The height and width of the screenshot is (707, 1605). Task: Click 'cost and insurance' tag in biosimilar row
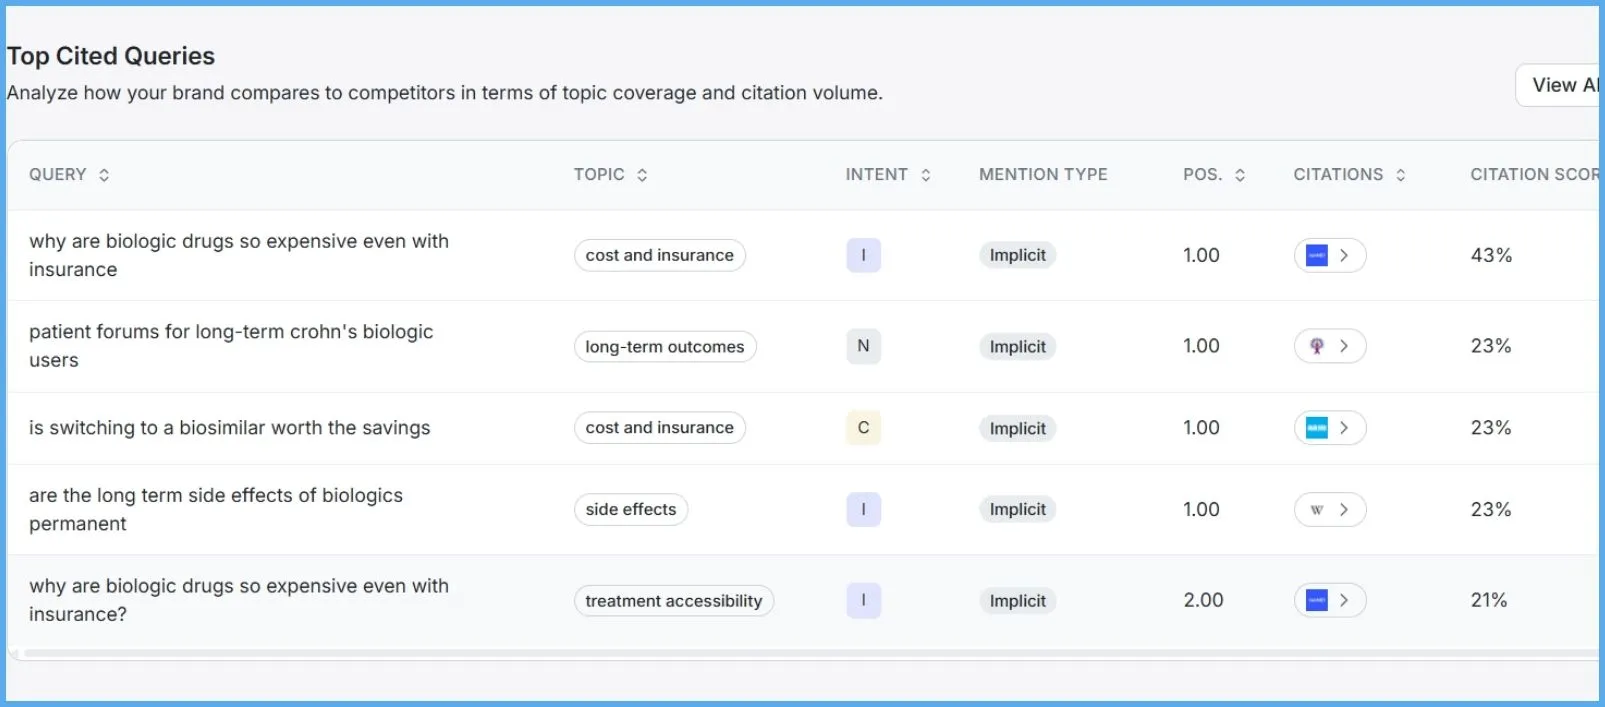coord(660,428)
